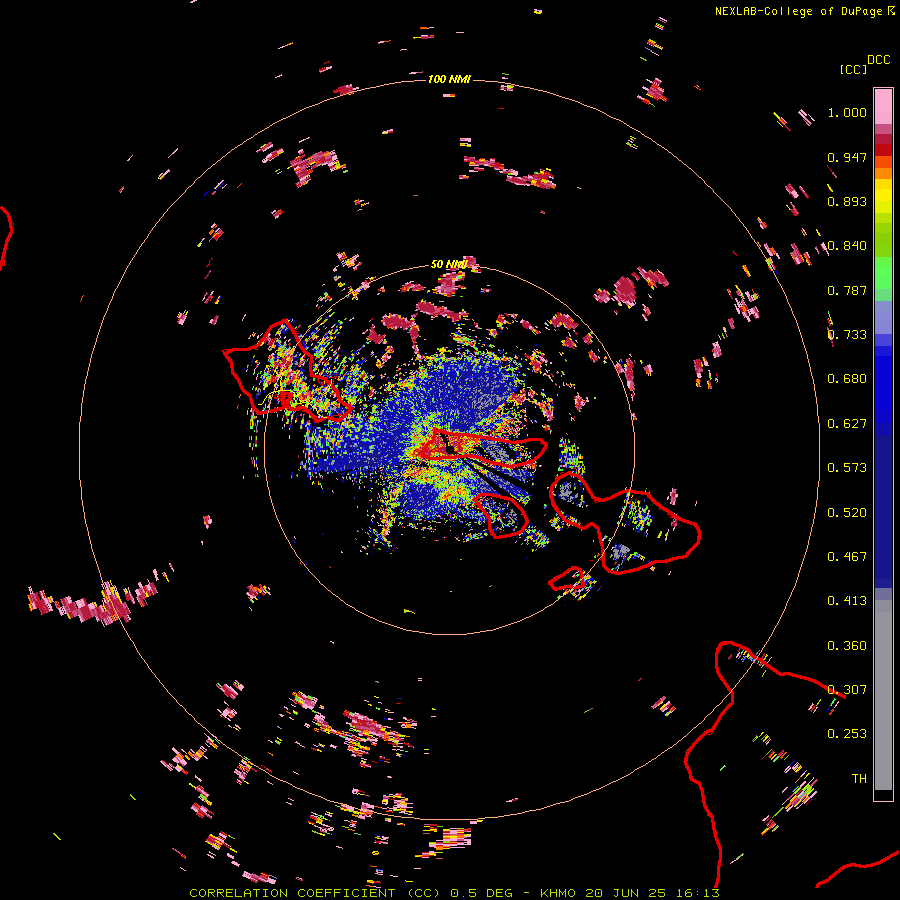Viewport: 900px width, 900px height.
Task: Select the "50 NMI" range ring label
Action: [449, 264]
